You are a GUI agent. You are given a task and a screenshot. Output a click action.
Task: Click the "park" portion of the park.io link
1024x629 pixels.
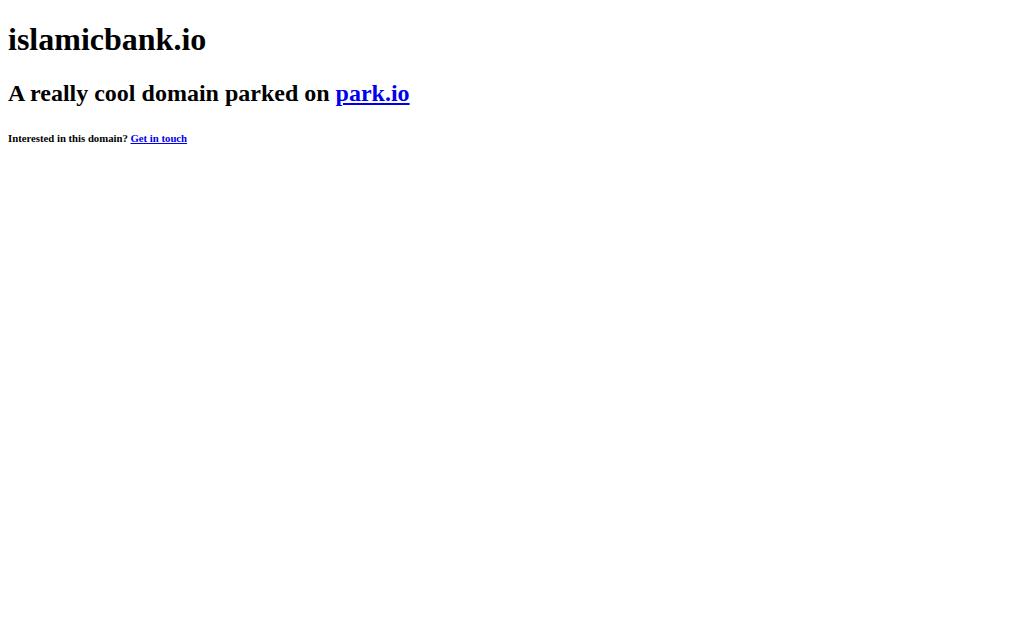(x=360, y=95)
